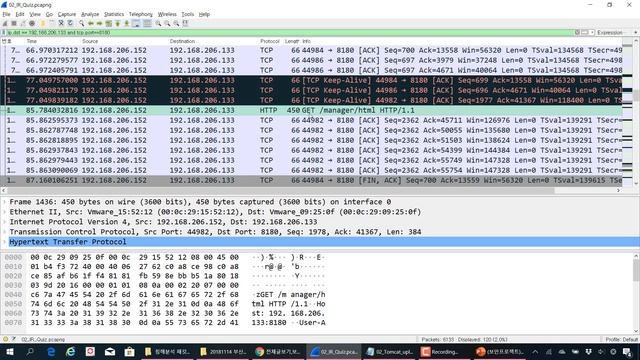Screen dimensions: 640x360
Task: Open Chrome from the taskbar
Action: [278, 351]
